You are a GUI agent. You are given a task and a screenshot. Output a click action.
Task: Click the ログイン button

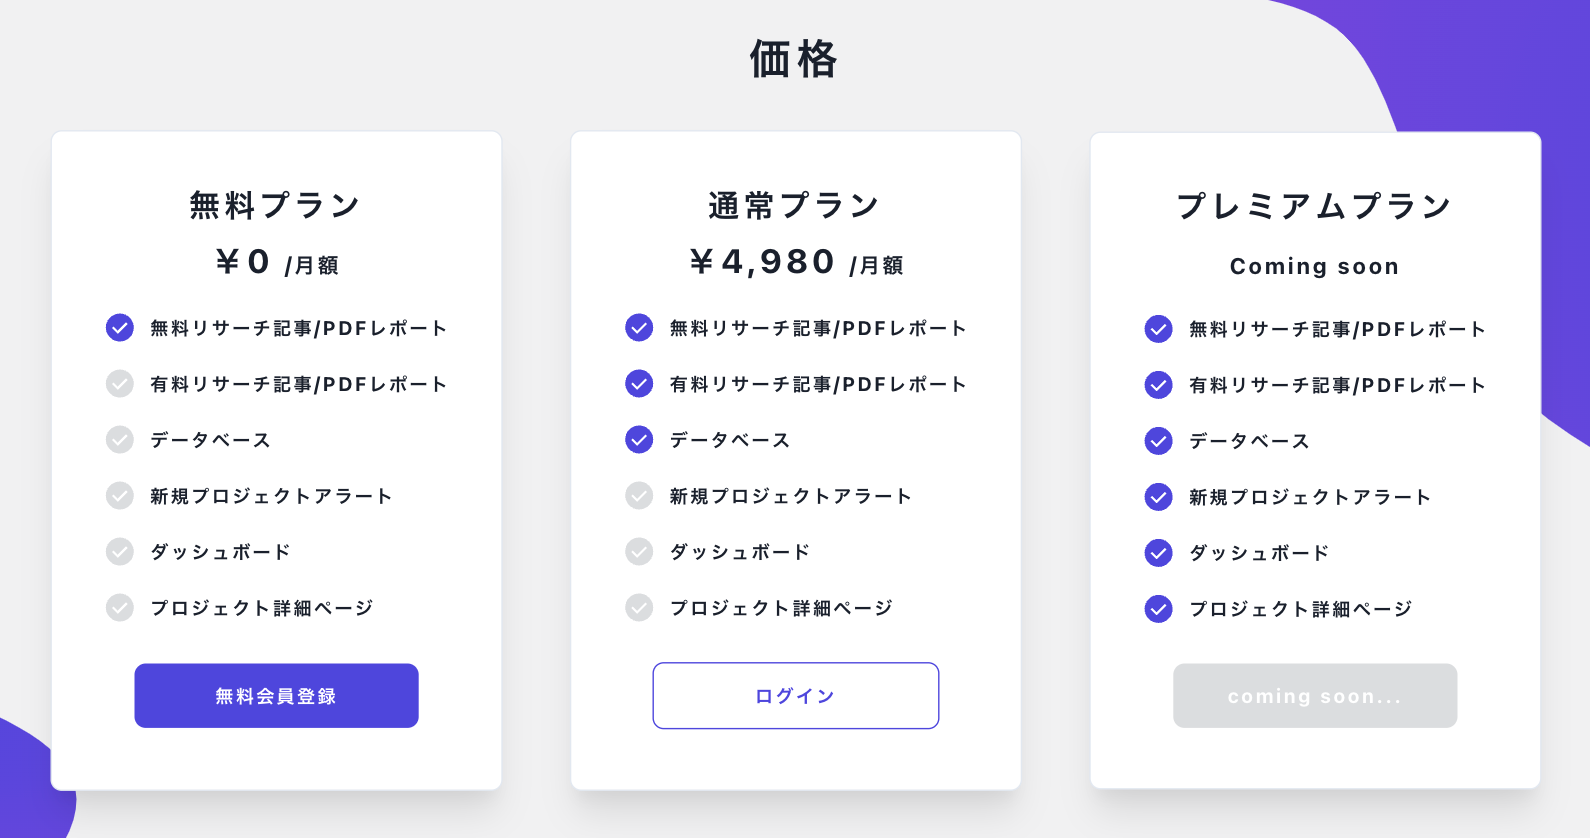tap(795, 696)
